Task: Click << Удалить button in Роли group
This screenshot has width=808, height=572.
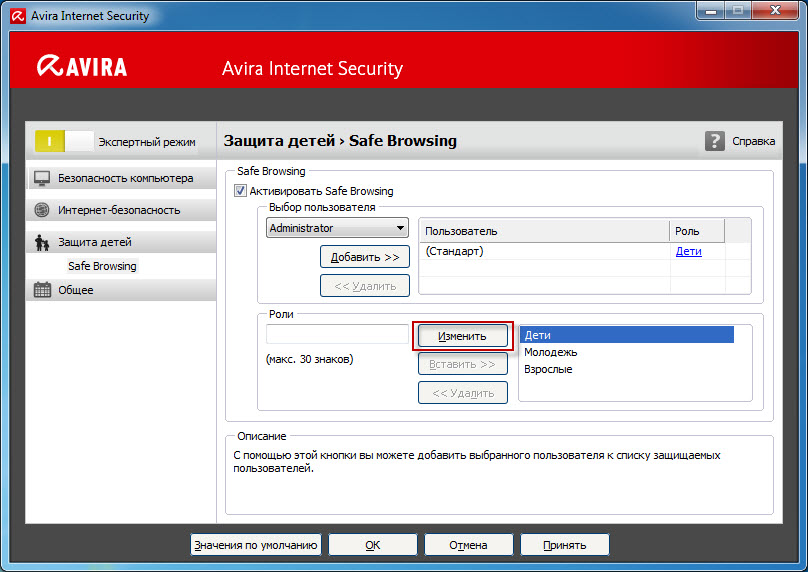Action: 462,393
